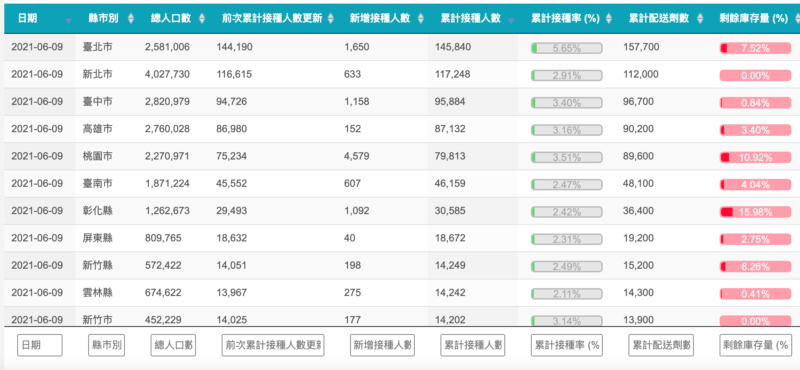Sort 累計接種率 (%) column via arrows
The image size is (800, 370).
(x=609, y=18)
